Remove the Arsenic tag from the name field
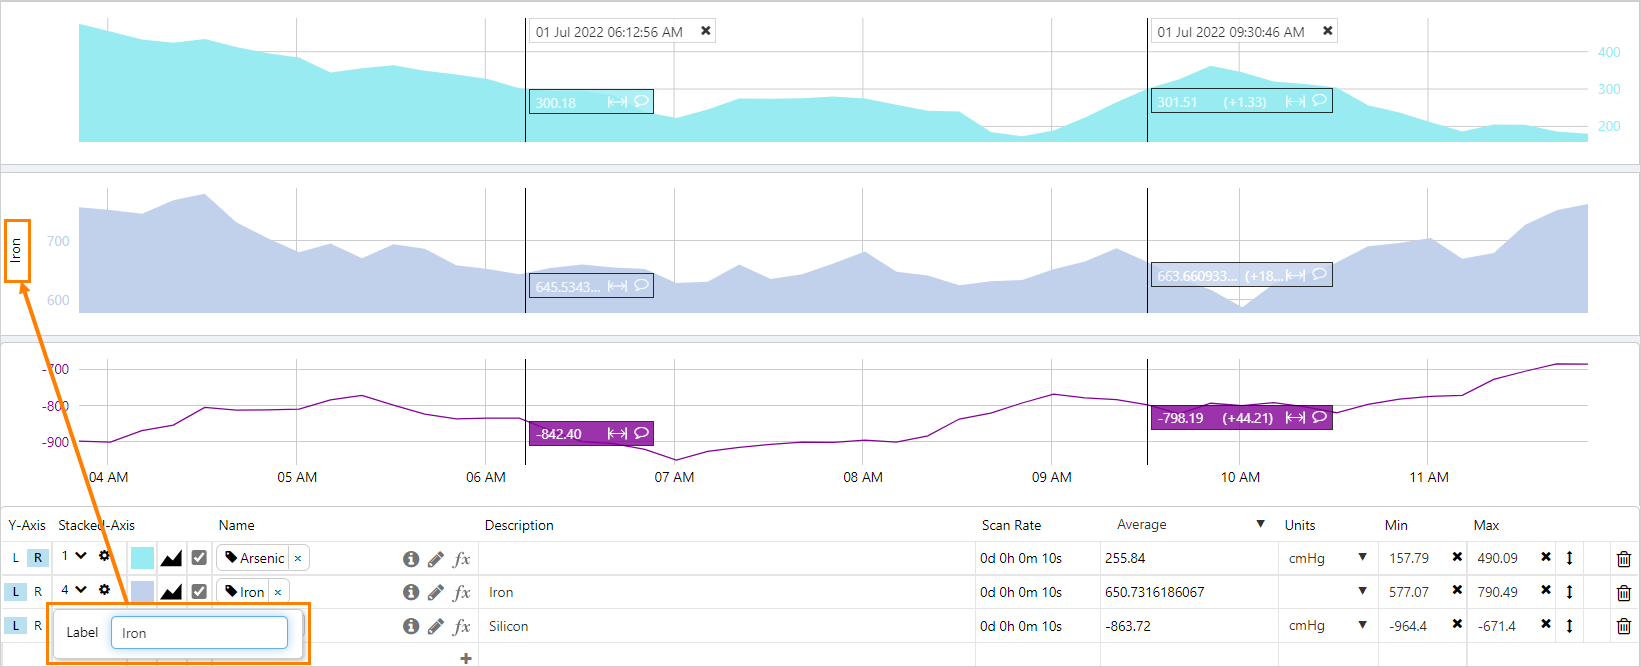Image resolution: width=1641 pixels, height=667 pixels. [x=298, y=559]
